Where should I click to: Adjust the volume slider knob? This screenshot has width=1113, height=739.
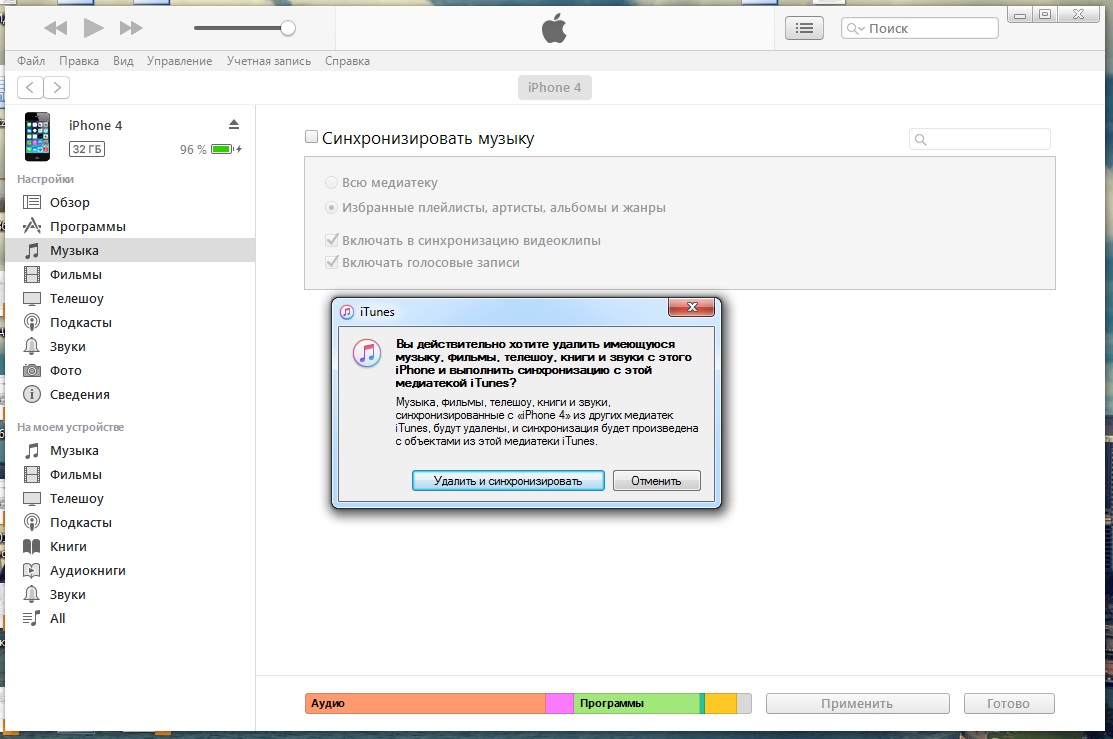(287, 28)
